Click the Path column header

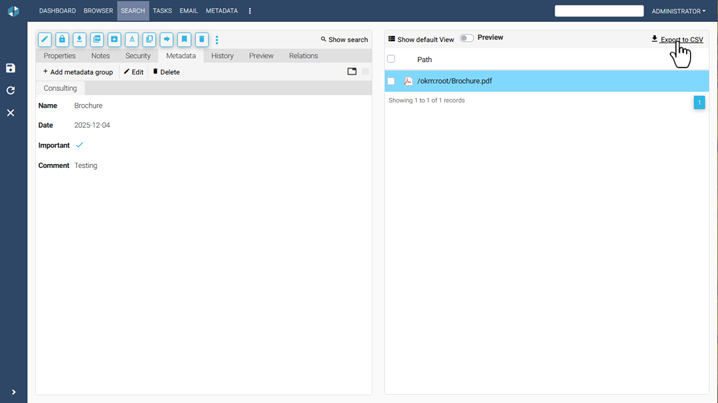click(424, 60)
